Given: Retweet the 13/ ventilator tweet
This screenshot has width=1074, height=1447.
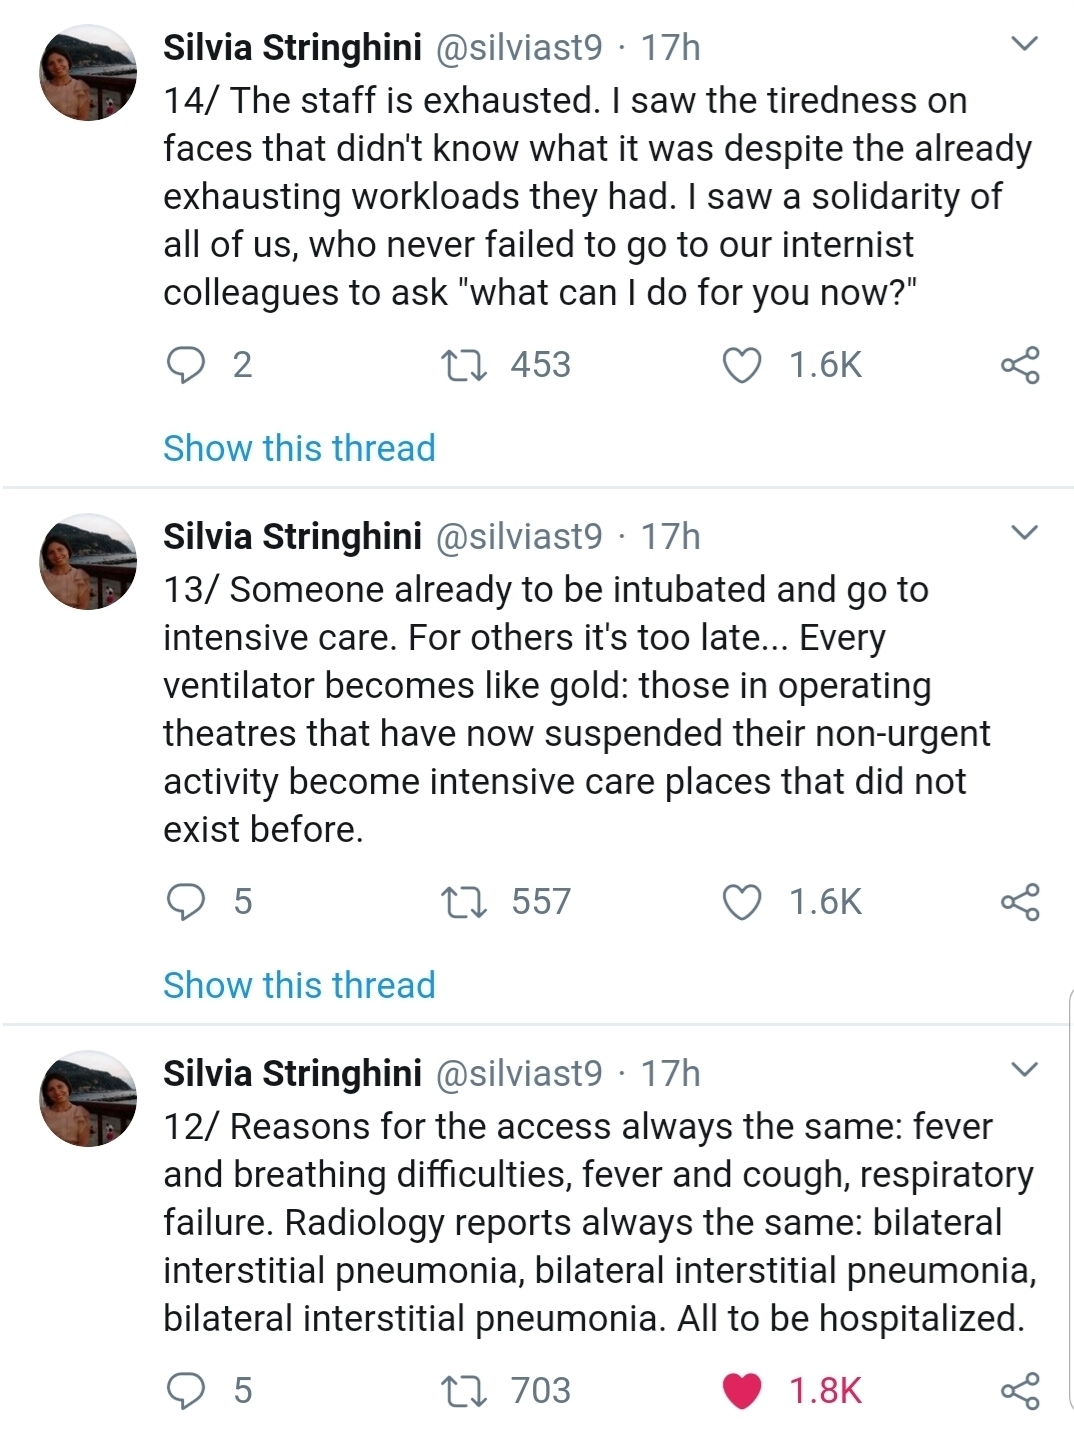Looking at the screenshot, I should pos(464,902).
